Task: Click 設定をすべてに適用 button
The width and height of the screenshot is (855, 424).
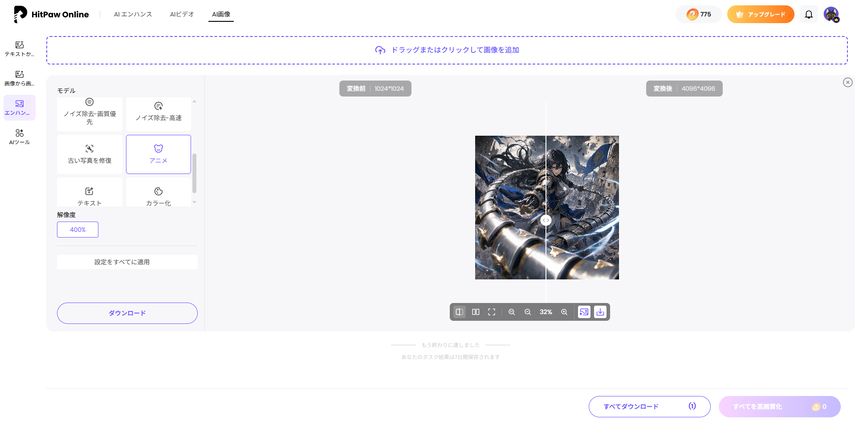Action: (127, 262)
